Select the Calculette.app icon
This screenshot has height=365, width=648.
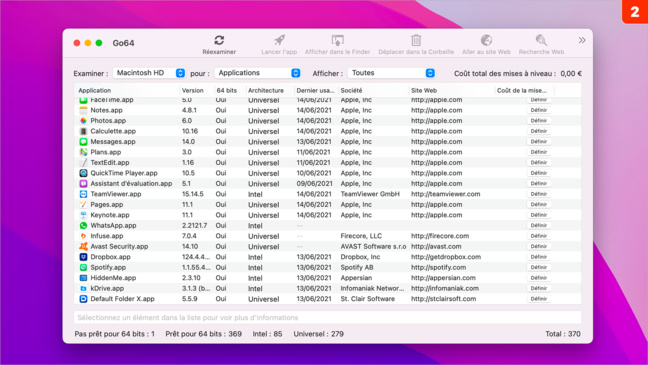tap(83, 131)
